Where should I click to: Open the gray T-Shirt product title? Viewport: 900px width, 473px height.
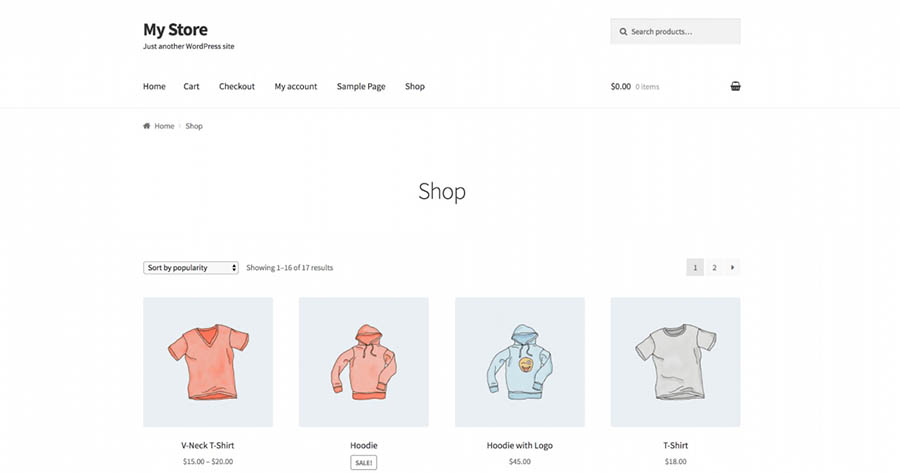coord(675,445)
